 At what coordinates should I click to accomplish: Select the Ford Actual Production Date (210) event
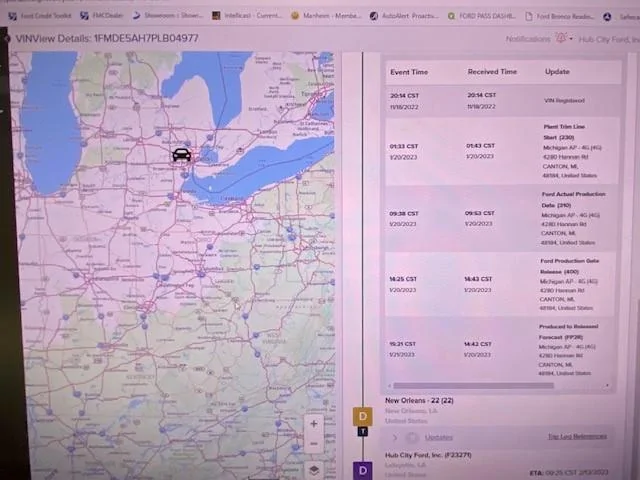tap(501, 218)
